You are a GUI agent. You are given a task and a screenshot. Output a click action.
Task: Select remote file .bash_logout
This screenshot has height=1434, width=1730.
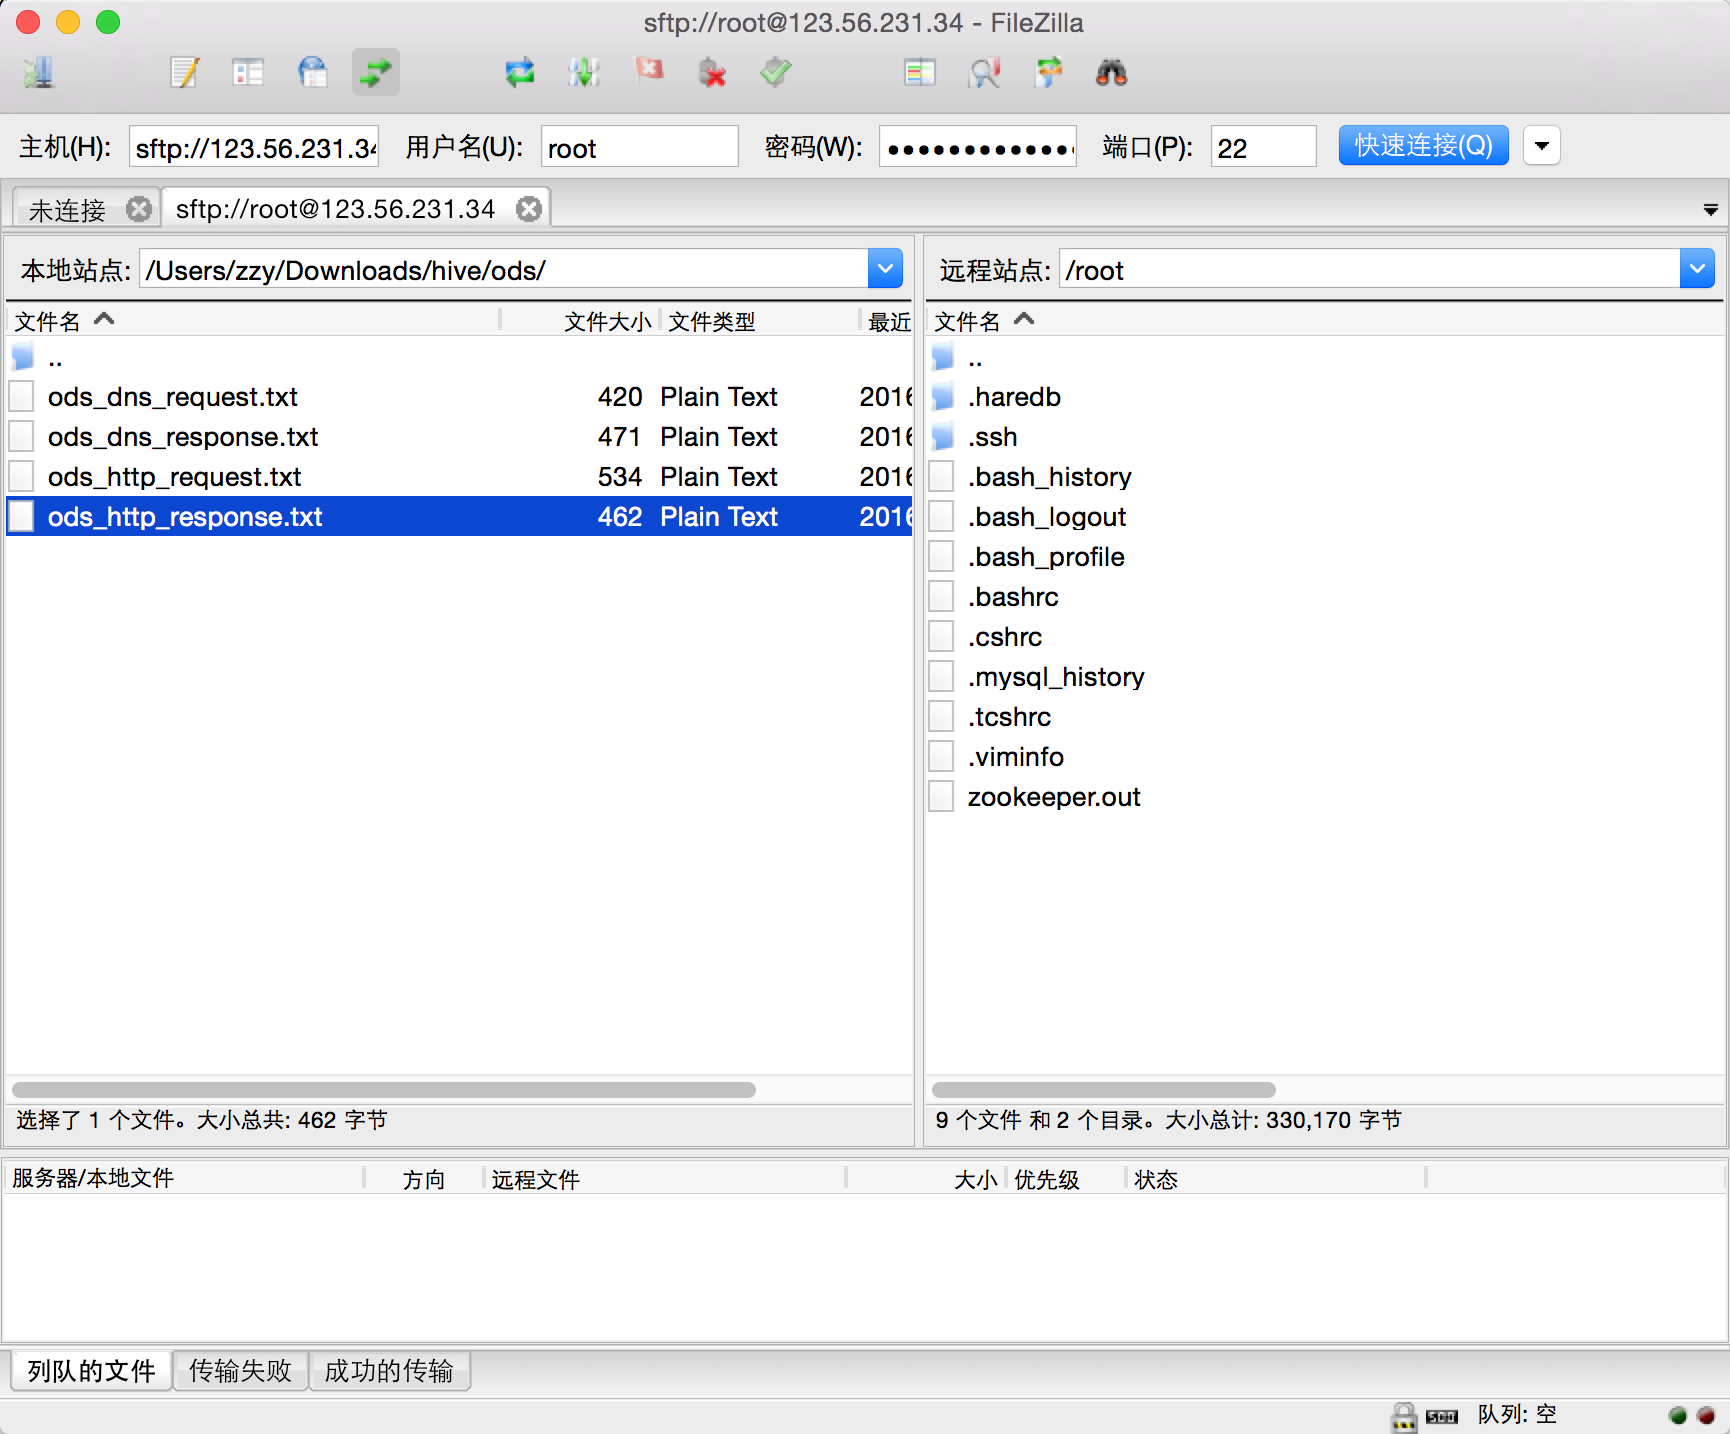[x=1324, y=517]
